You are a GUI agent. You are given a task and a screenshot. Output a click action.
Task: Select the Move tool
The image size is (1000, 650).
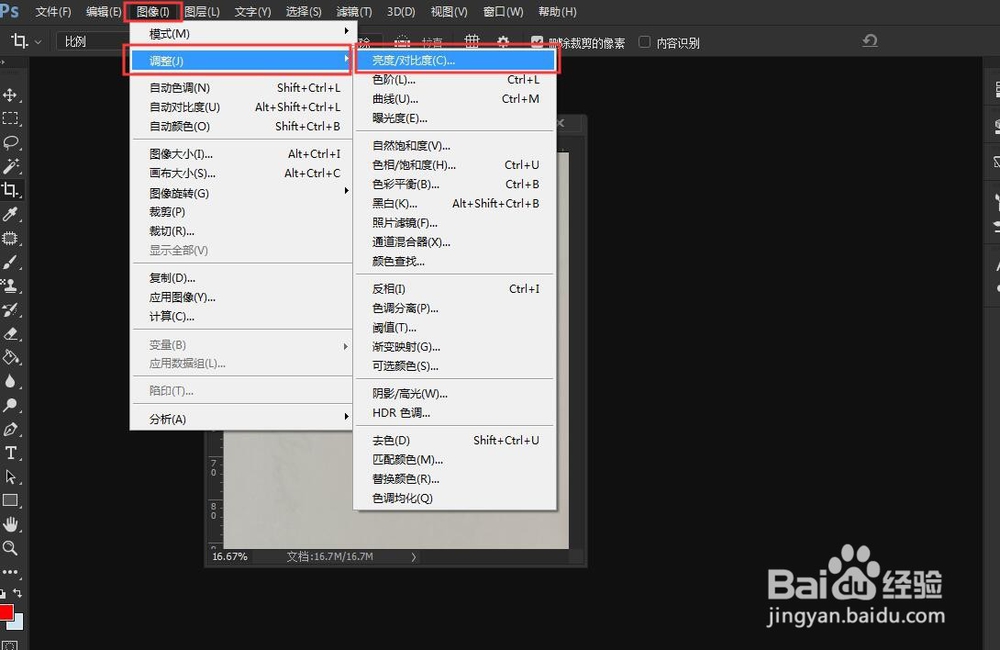point(10,95)
